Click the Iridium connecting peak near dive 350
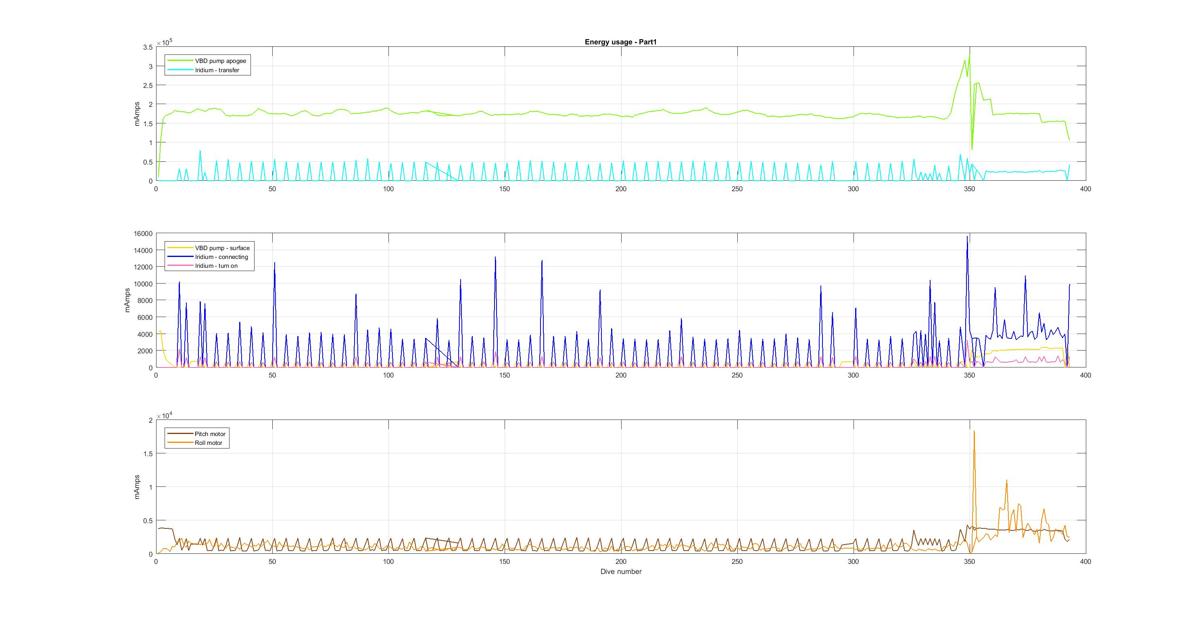The height and width of the screenshot is (622, 1200). (967, 237)
